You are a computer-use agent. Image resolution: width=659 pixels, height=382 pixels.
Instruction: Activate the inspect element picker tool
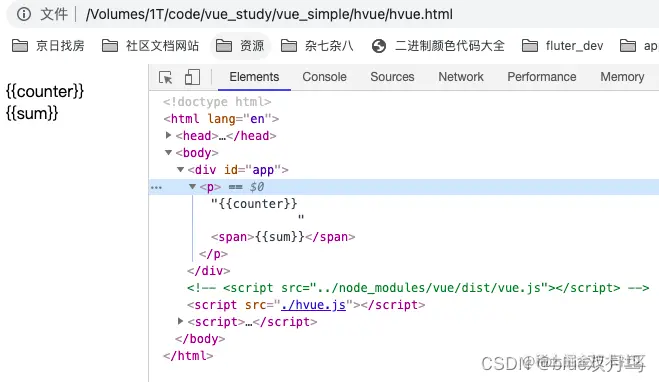tap(166, 77)
